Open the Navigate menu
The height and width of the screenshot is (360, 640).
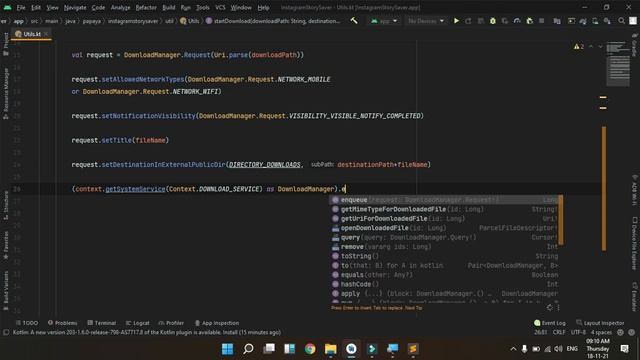[x=75, y=7]
